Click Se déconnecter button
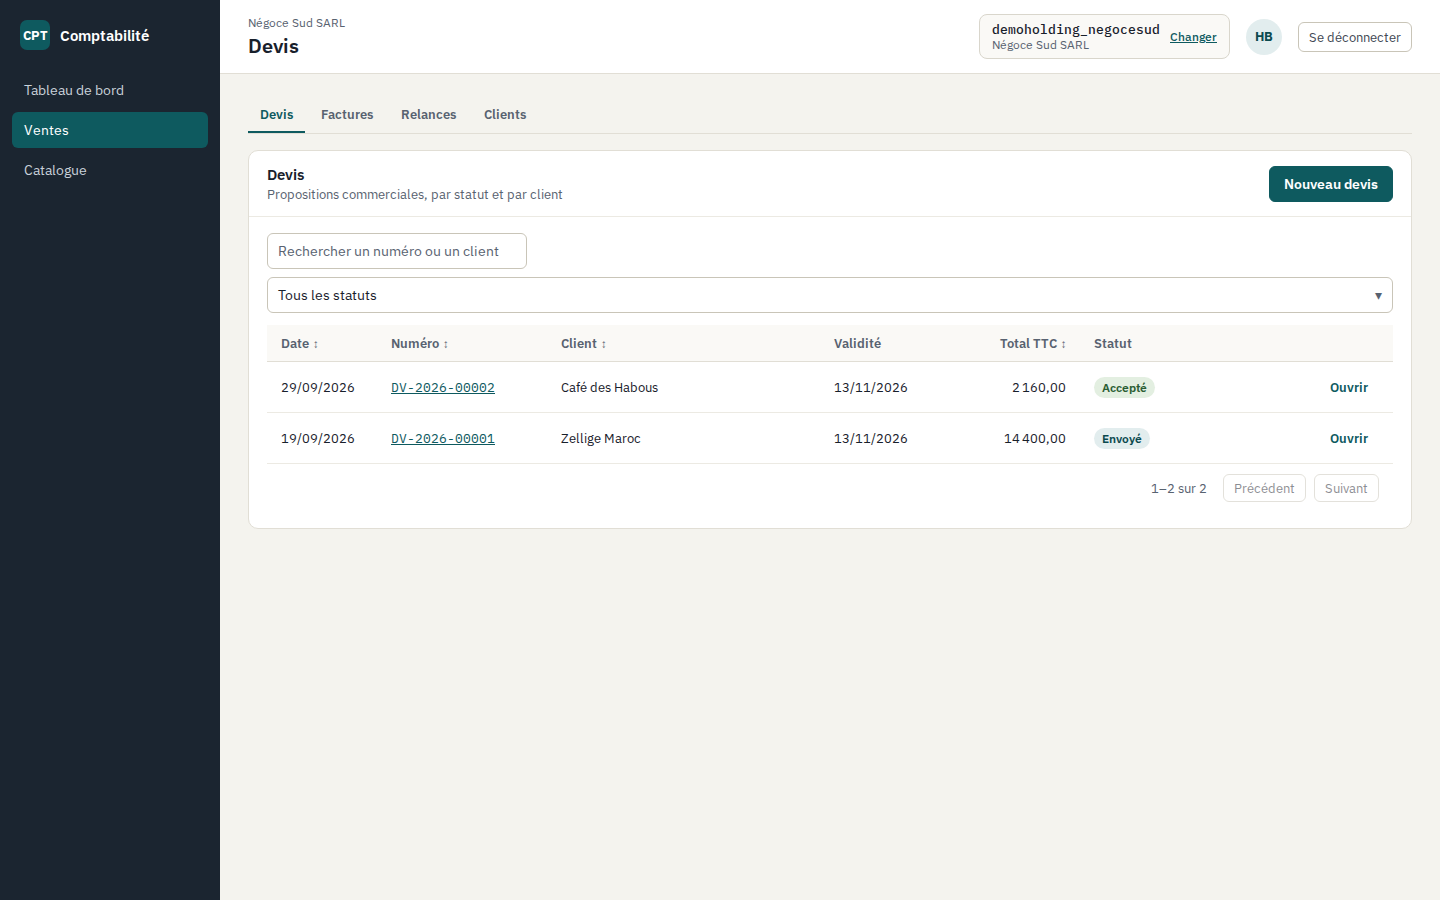Image resolution: width=1440 pixels, height=900 pixels. 1355,37
